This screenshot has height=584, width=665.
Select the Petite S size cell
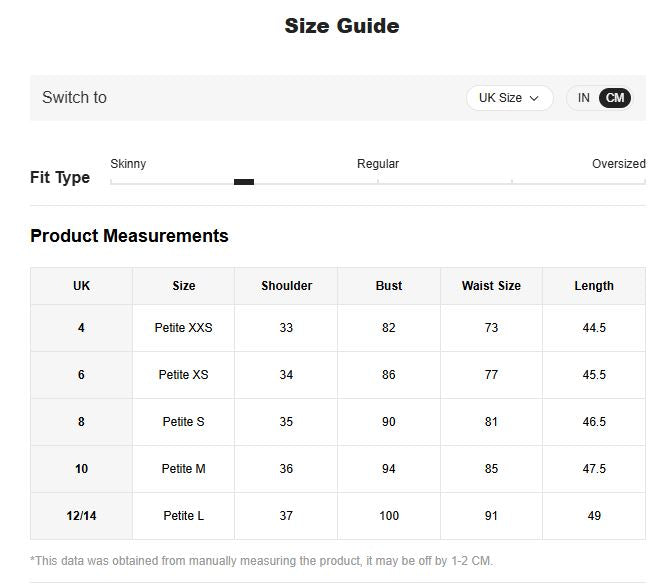click(183, 422)
